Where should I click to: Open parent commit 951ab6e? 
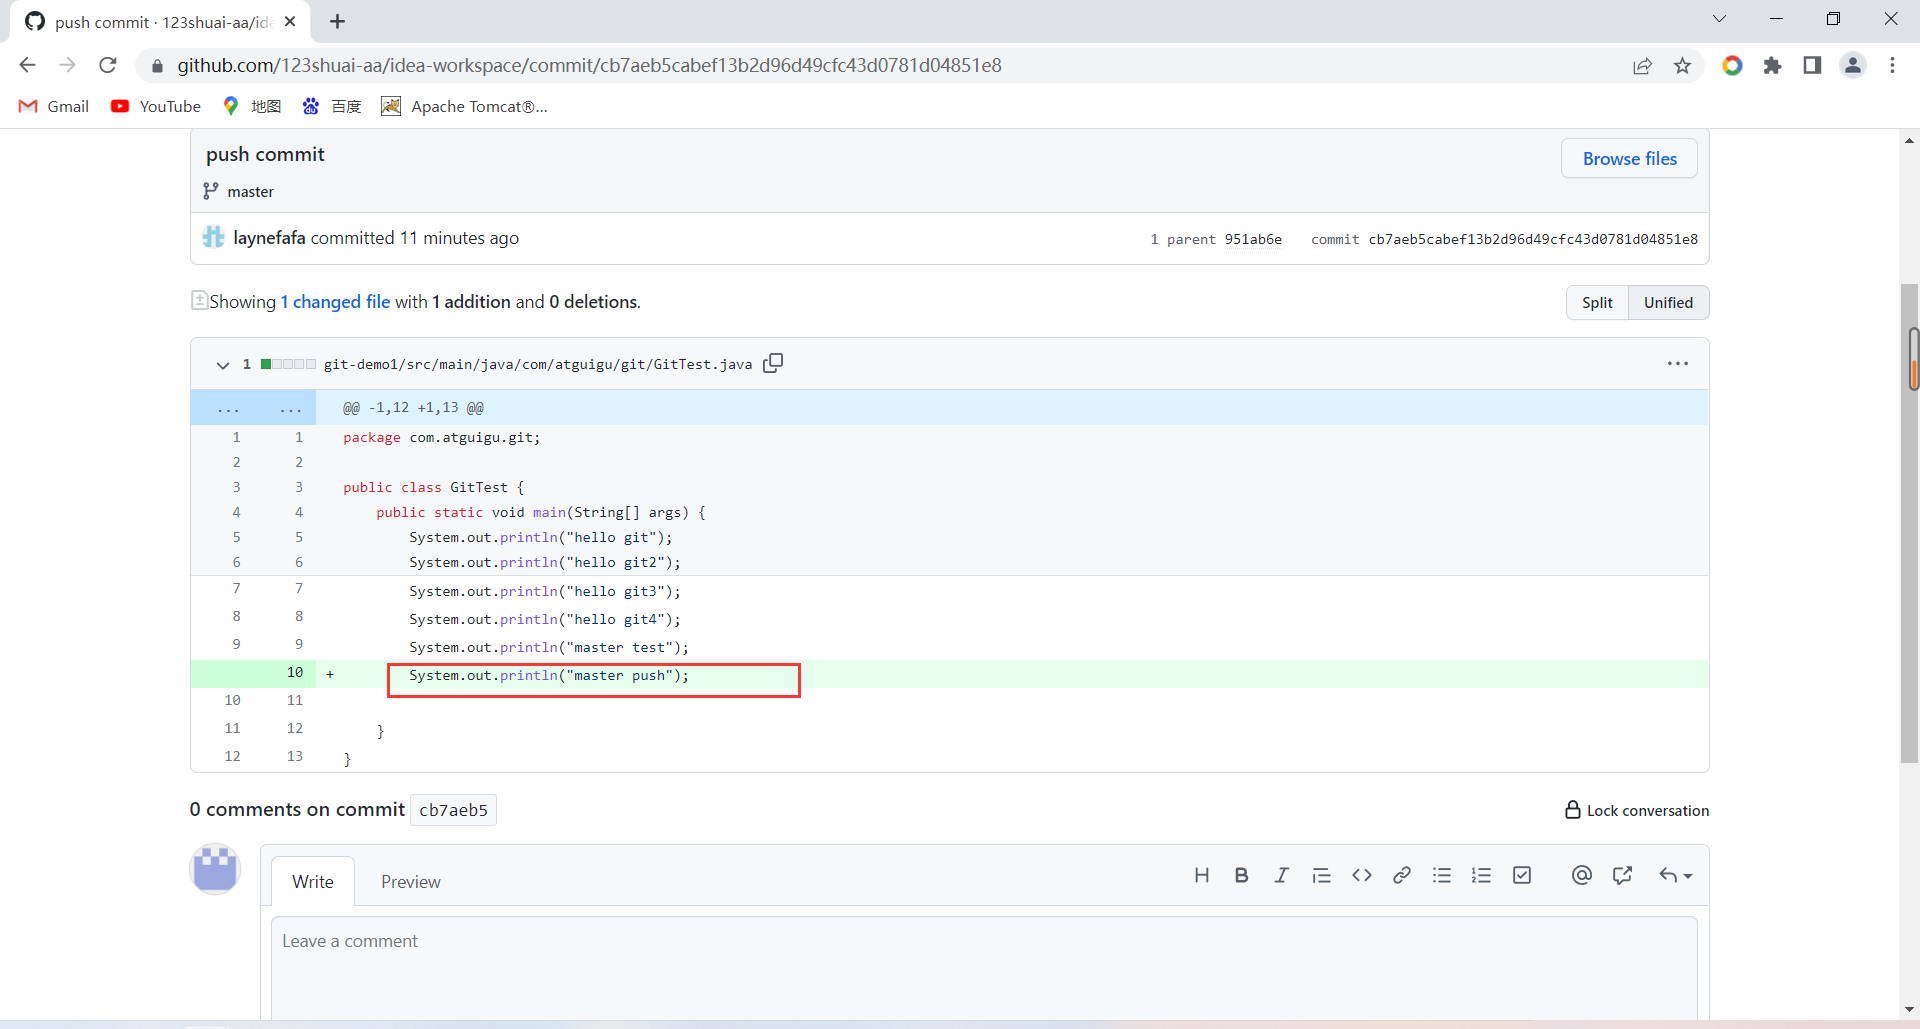coord(1253,239)
